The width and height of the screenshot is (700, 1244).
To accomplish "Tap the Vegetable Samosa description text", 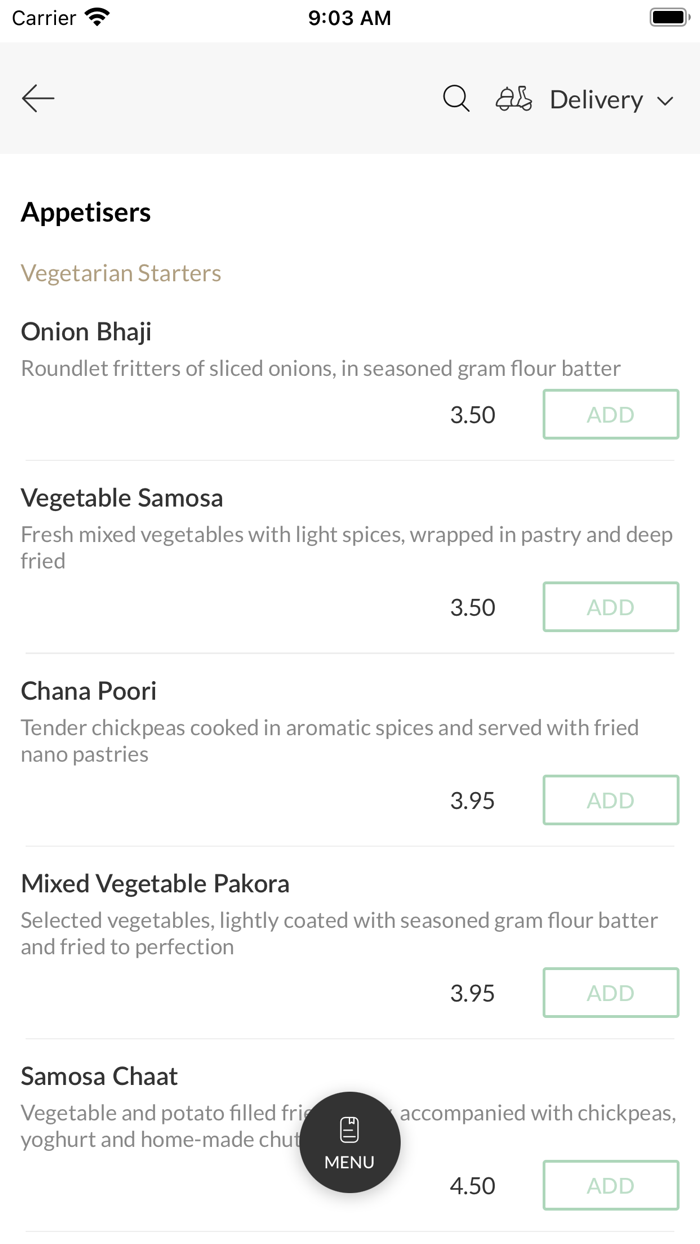I will (346, 547).
